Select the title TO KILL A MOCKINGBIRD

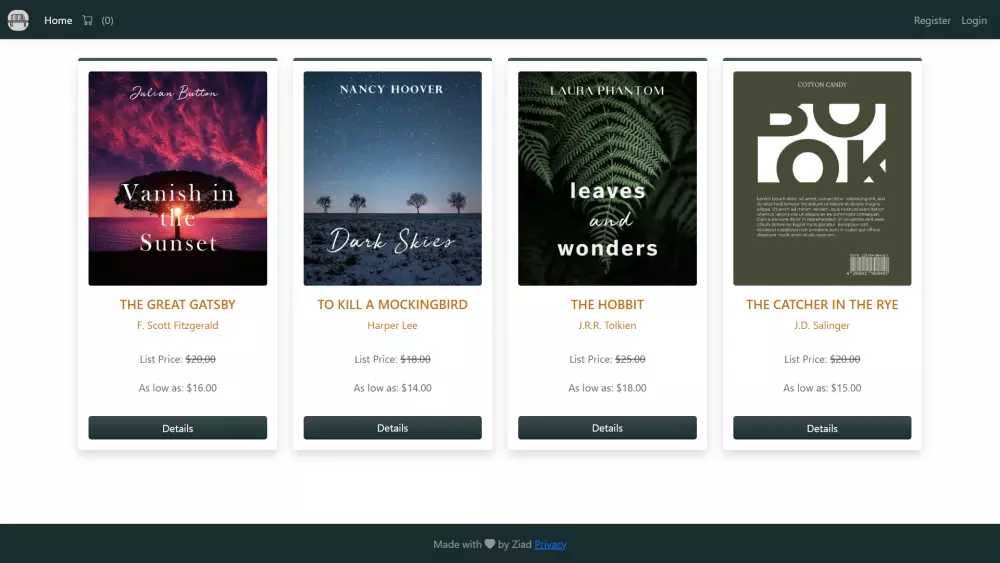392,304
